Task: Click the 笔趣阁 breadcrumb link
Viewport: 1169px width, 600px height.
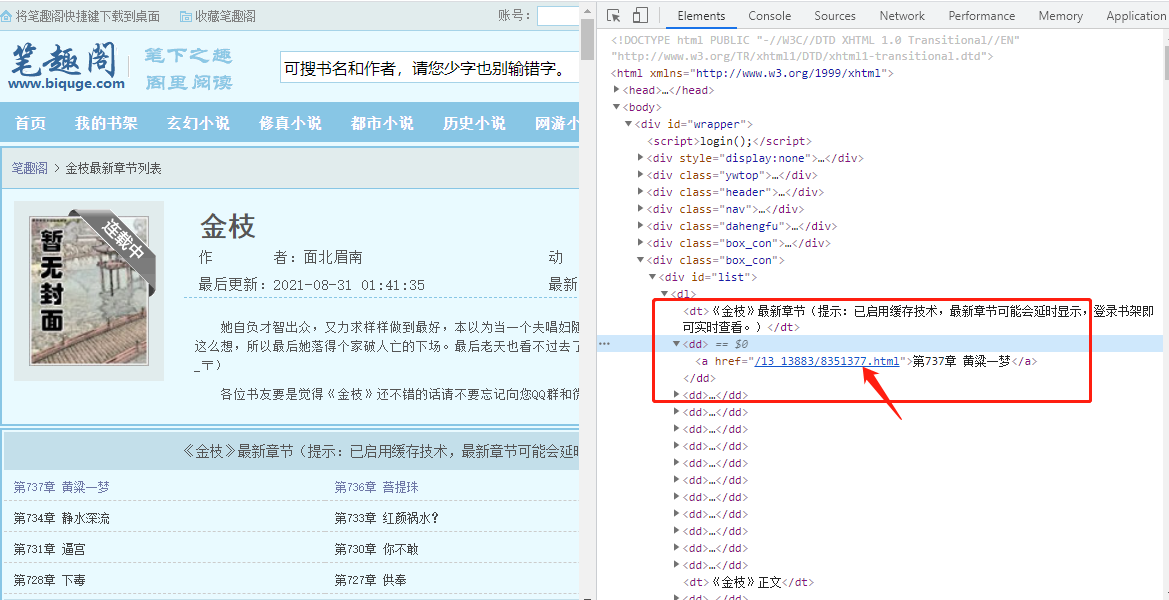Action: tap(30, 168)
